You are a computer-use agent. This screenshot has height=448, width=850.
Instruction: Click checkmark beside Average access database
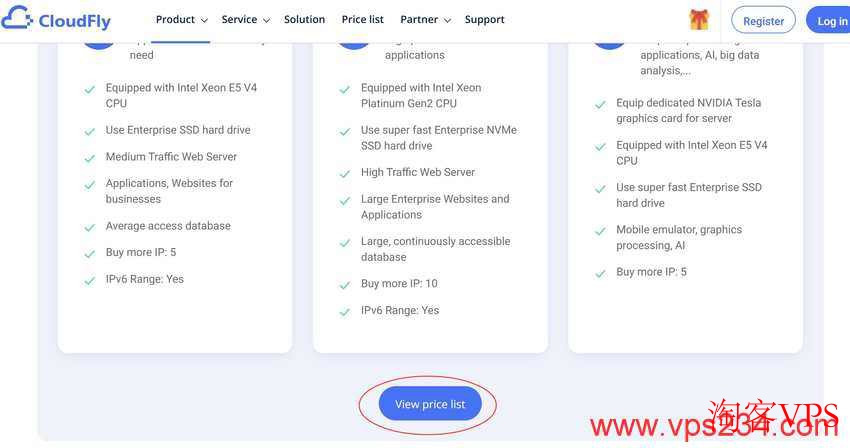click(x=90, y=228)
